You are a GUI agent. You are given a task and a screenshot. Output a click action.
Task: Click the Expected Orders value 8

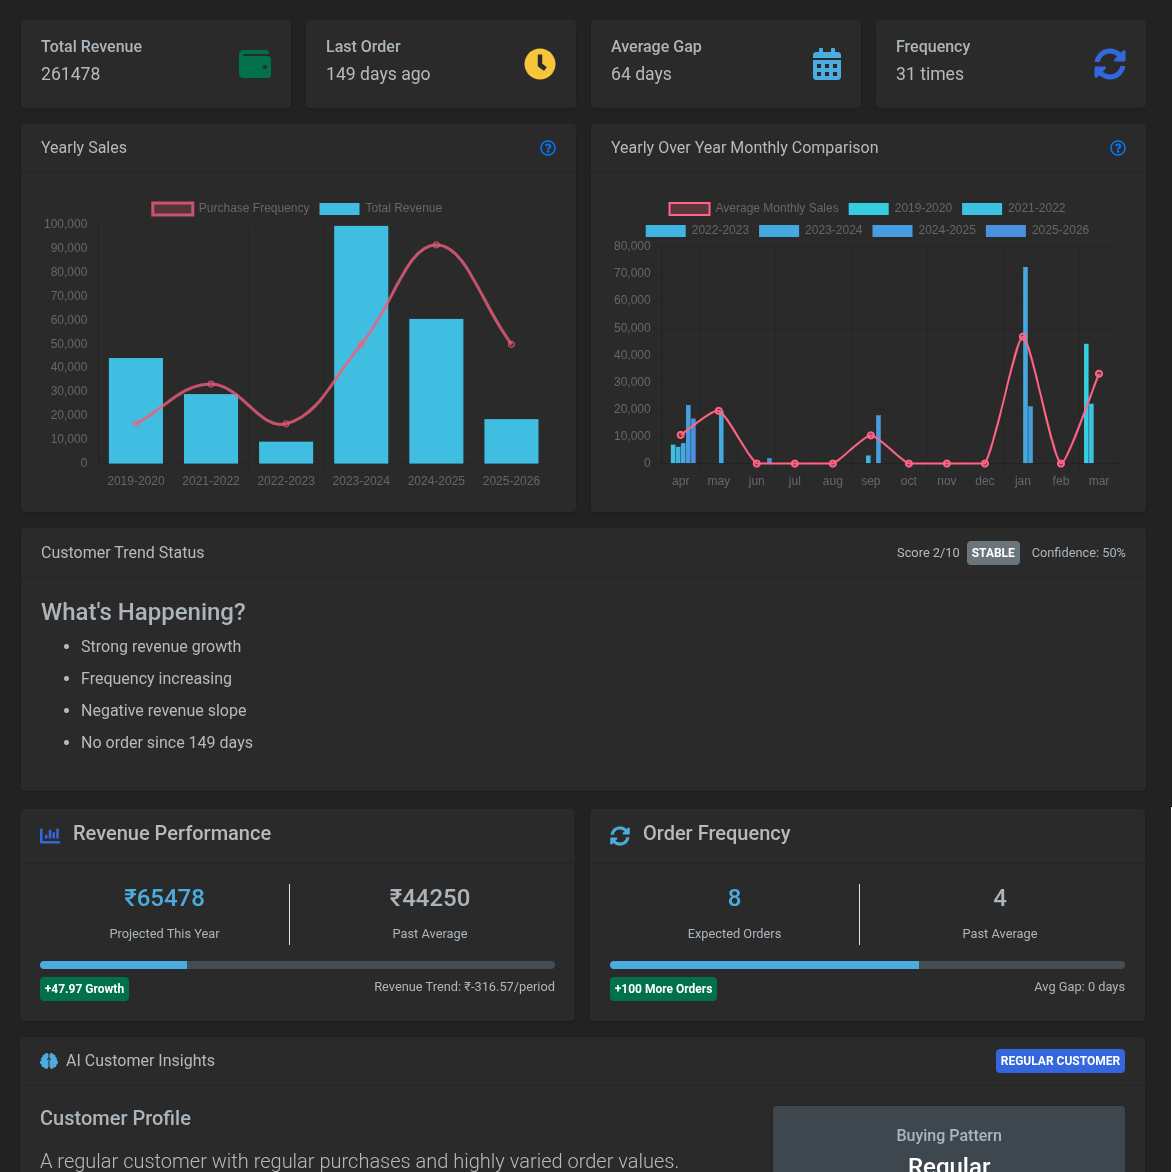point(734,898)
